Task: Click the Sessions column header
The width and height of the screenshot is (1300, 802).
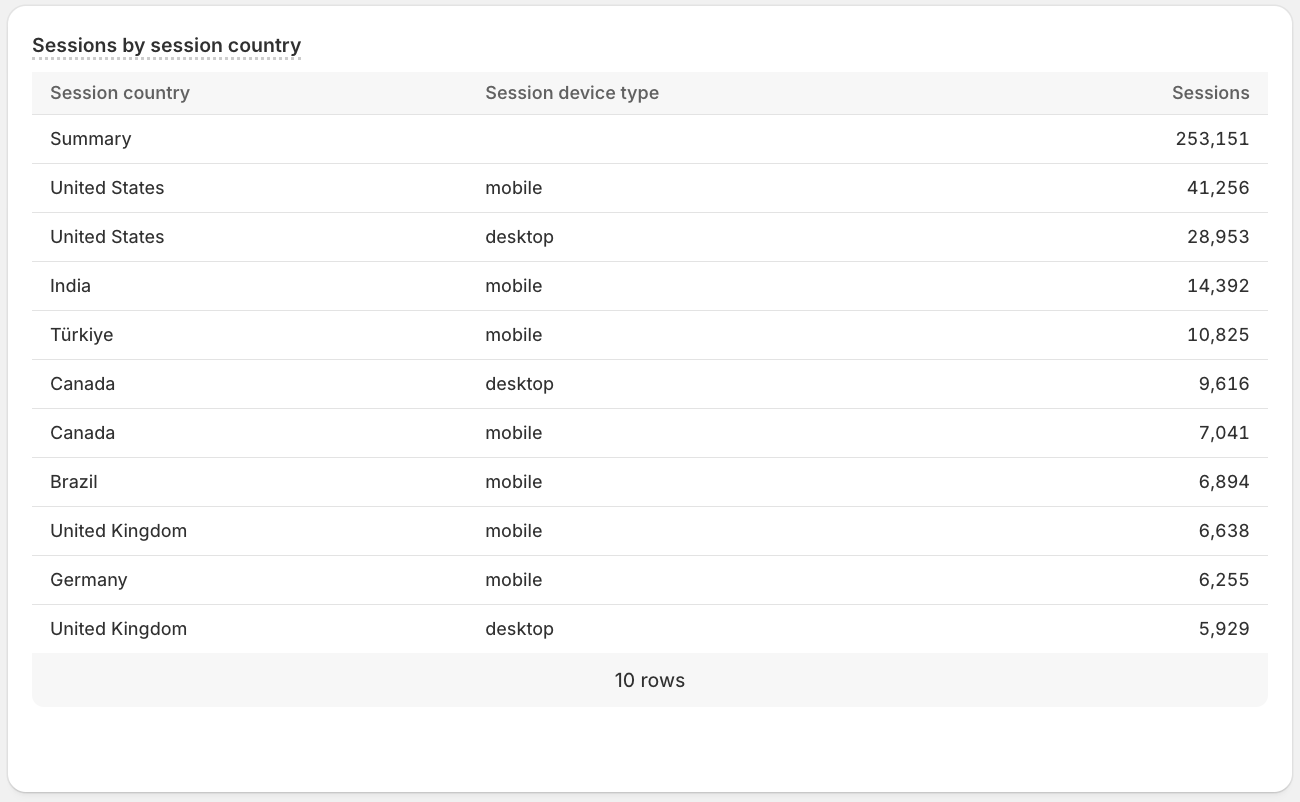Action: point(1210,93)
